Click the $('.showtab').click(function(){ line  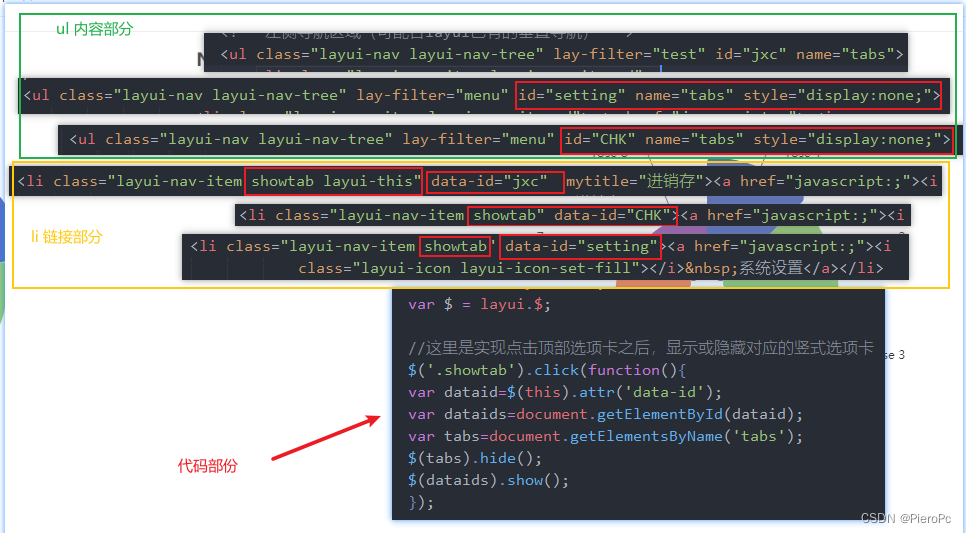click(x=546, y=370)
